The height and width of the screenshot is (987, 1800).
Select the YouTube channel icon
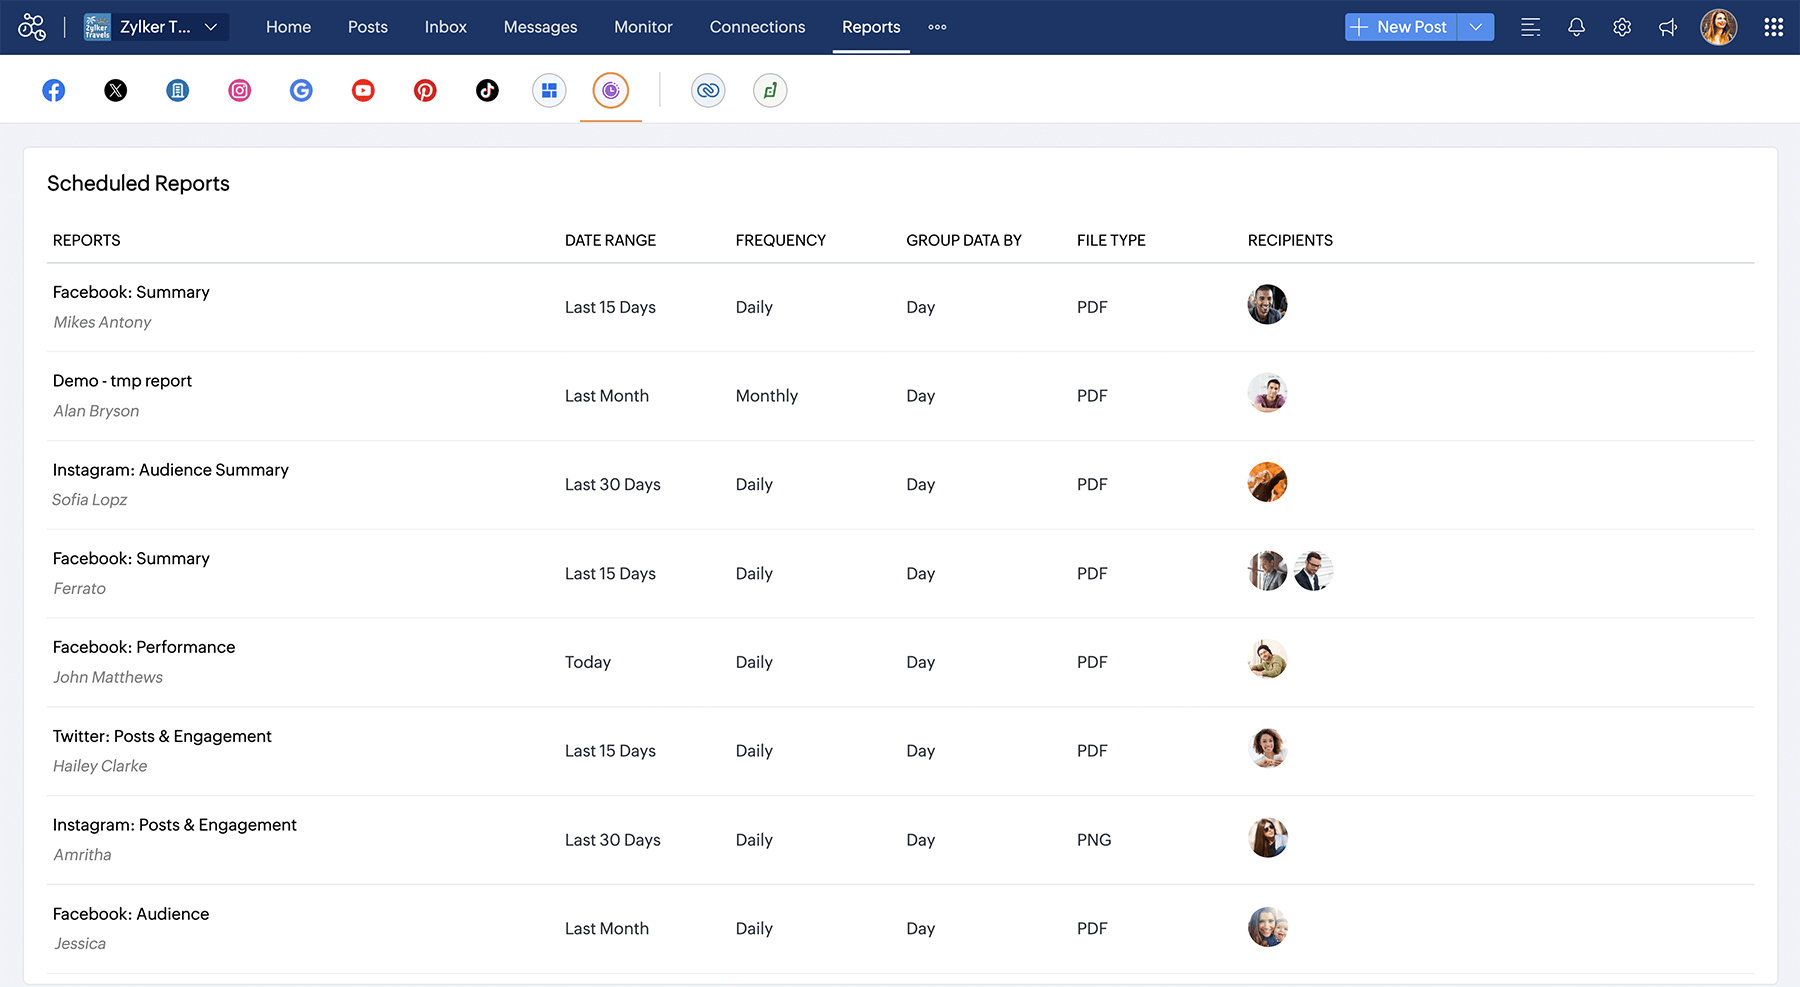(363, 91)
